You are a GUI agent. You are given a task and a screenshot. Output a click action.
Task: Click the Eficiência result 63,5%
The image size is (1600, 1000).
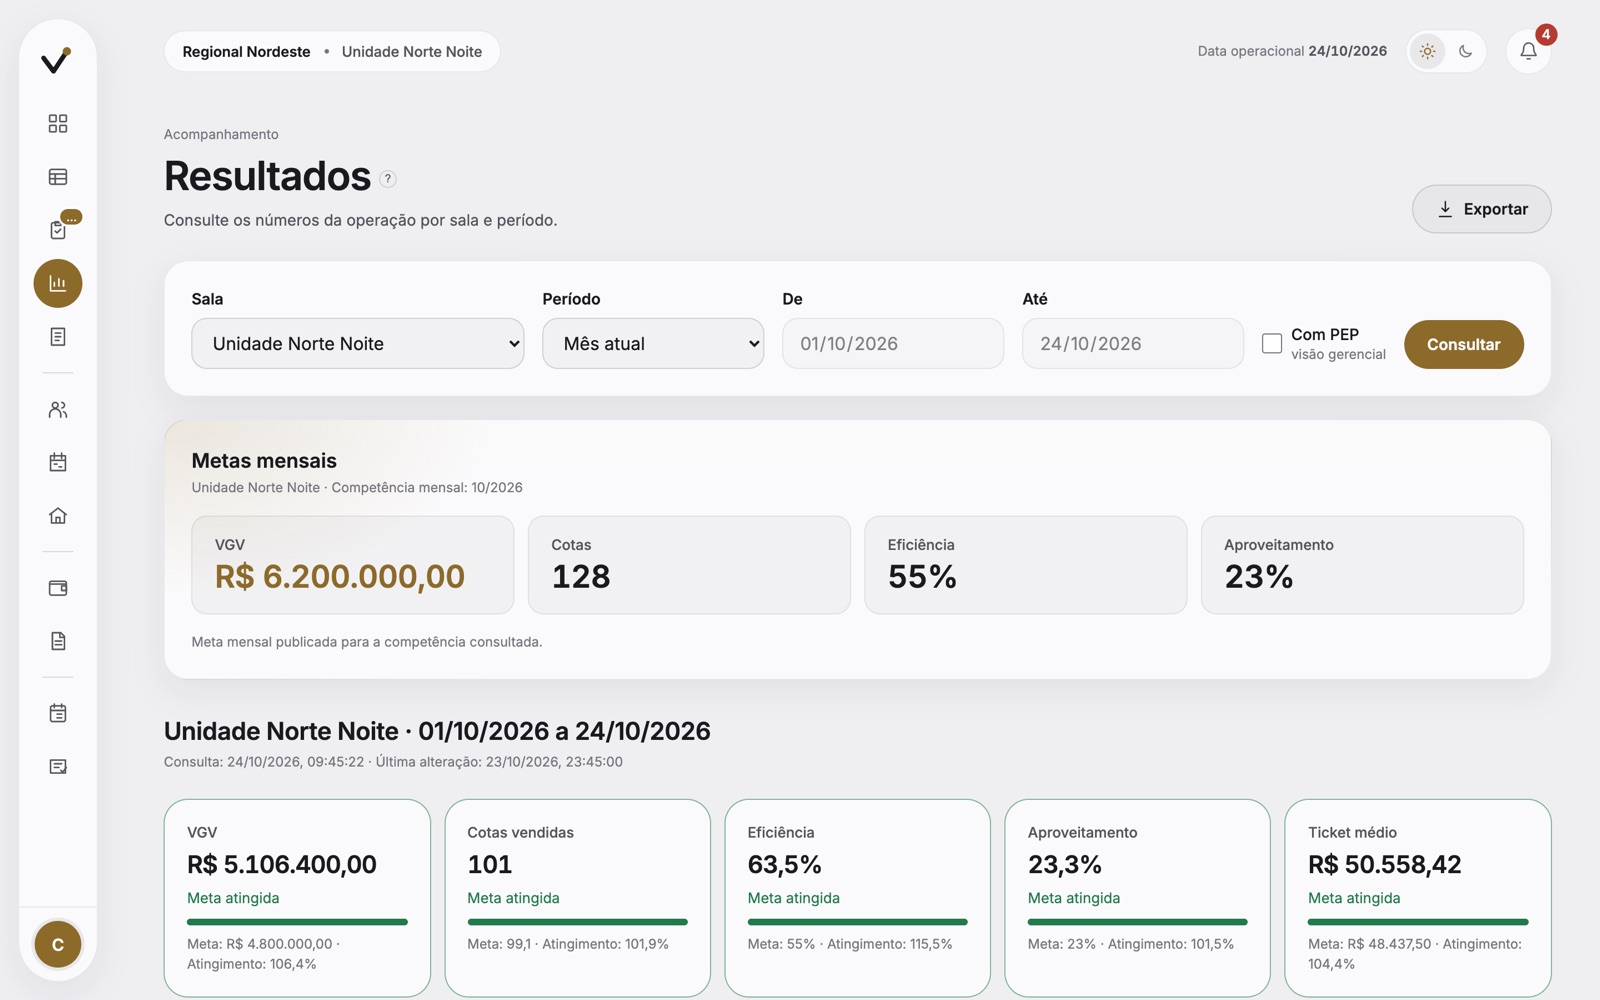[x=785, y=865]
